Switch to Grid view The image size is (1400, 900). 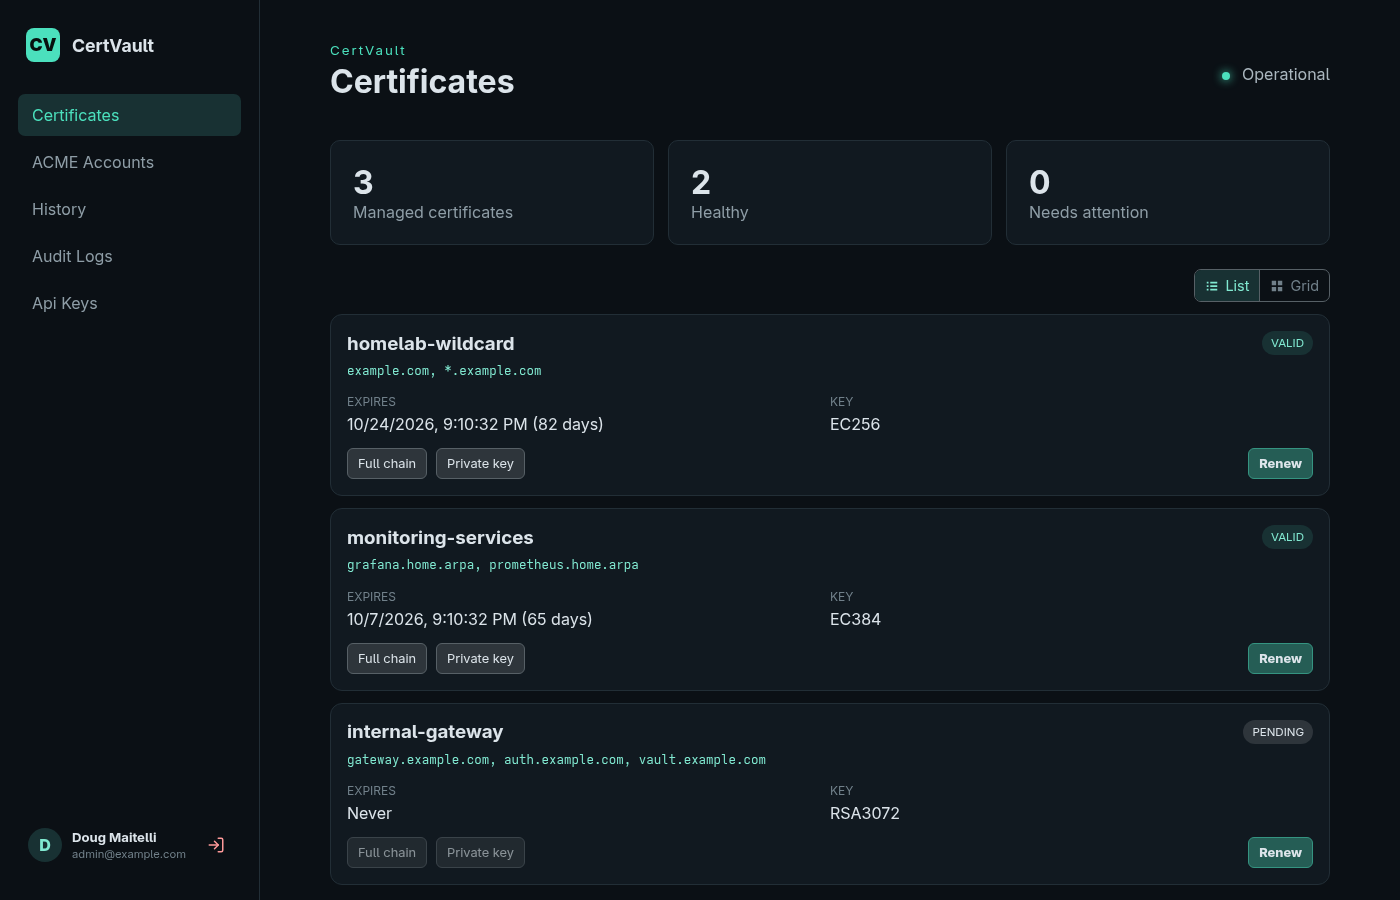click(x=1294, y=286)
